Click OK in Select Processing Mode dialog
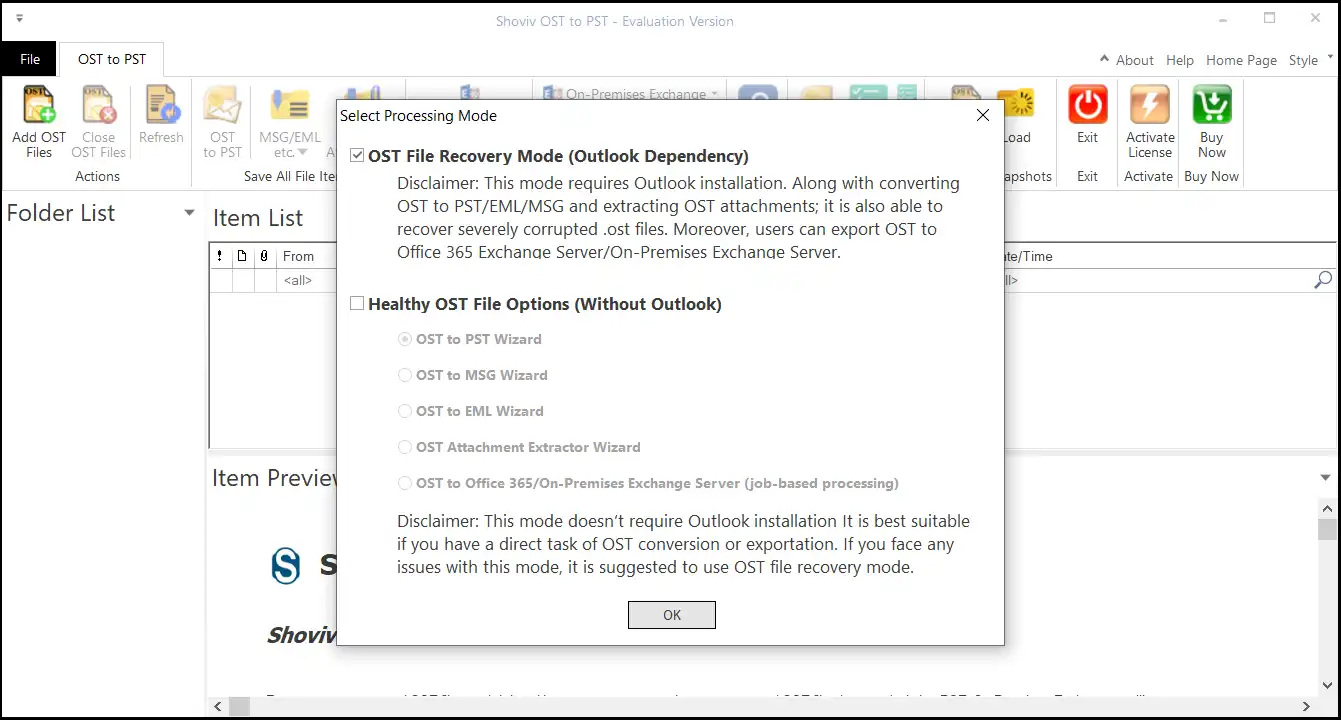Screen dimensions: 1341x720 tap(672, 615)
